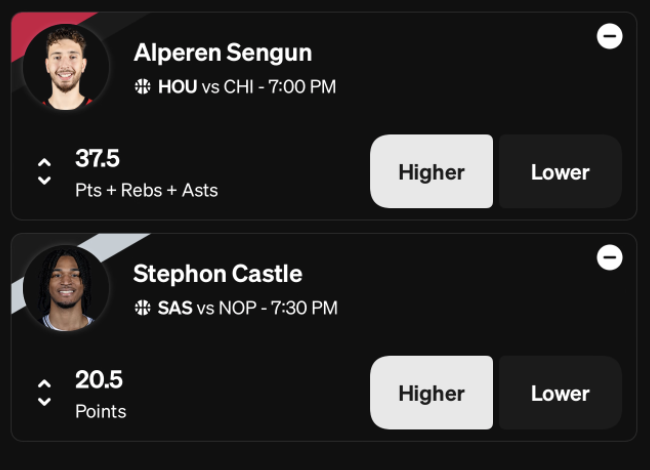Click Pts + Rebs + Asts stat label

pos(146,191)
